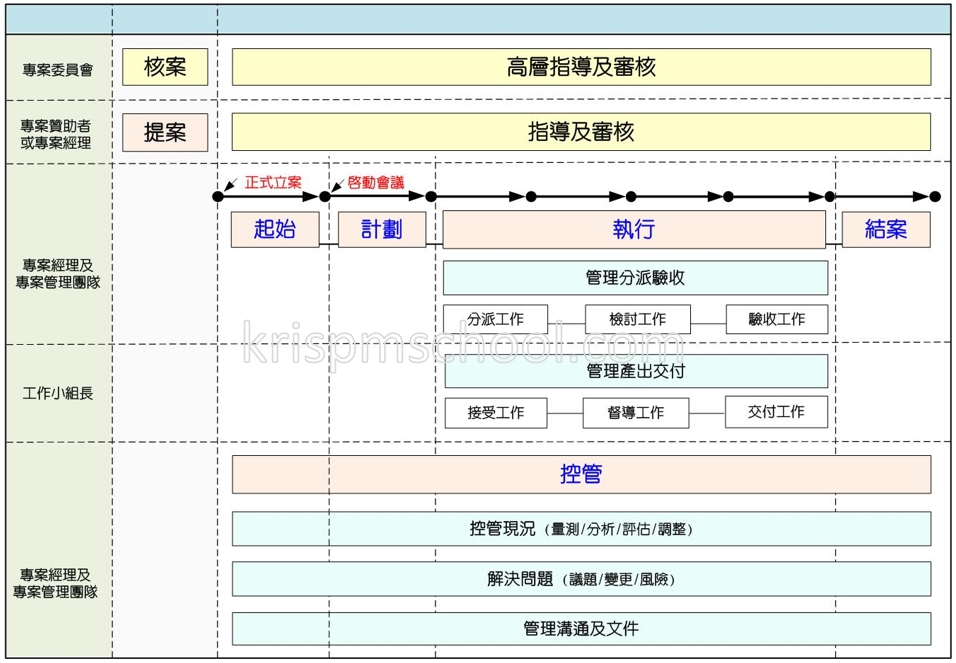Select the 指導及審核 bar

pyautogui.click(x=581, y=132)
